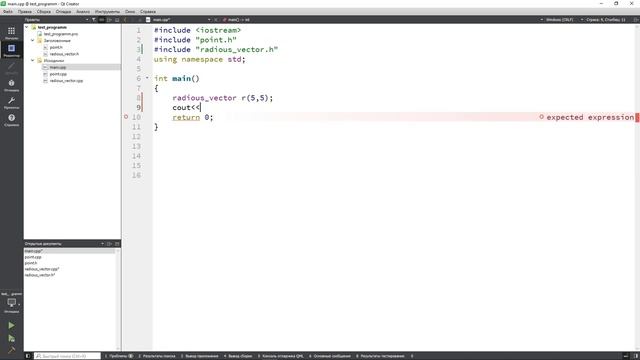Select radious_vector.cpp in project tree
This screenshot has width=640, height=360.
coord(66,80)
